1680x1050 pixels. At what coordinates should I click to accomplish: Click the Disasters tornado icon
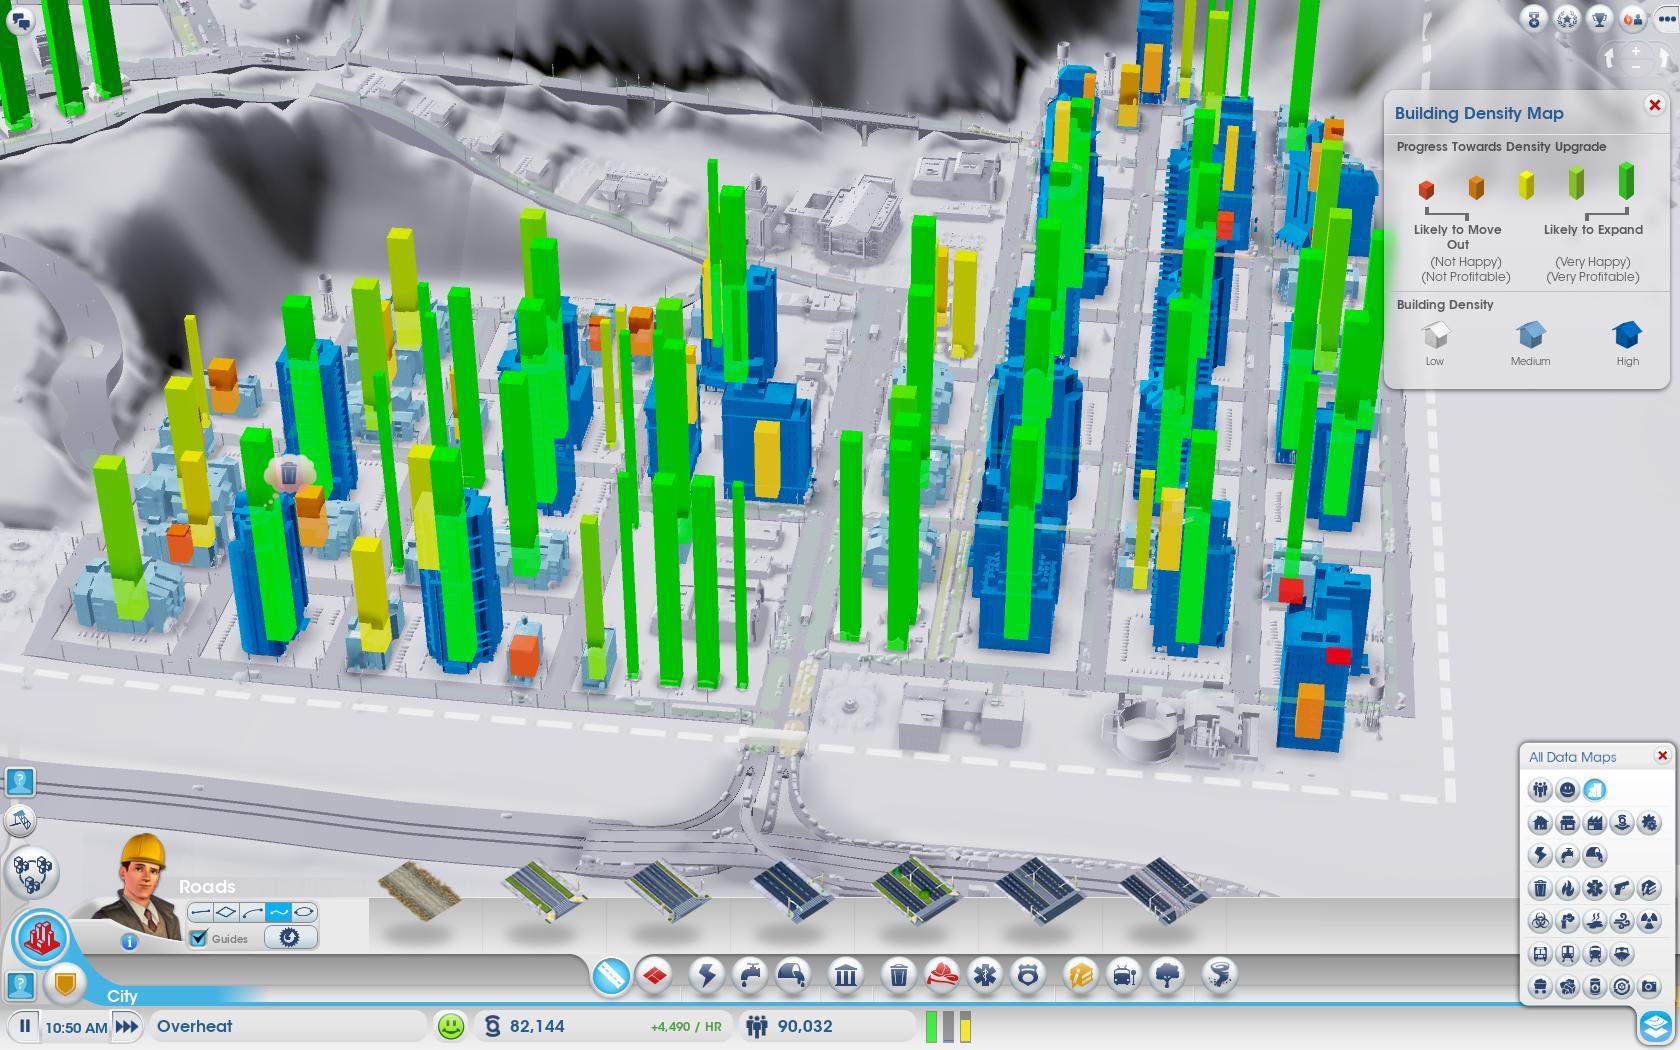pyautogui.click(x=1219, y=974)
